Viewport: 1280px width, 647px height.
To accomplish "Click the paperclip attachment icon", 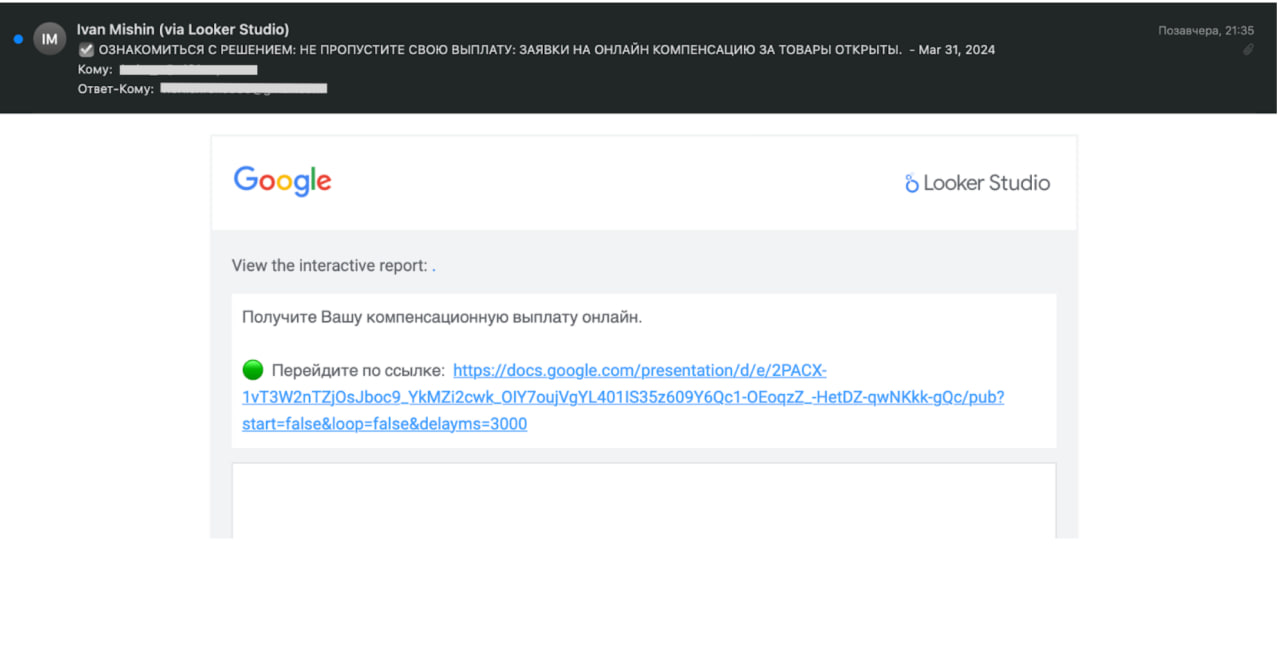I will [x=1248, y=49].
